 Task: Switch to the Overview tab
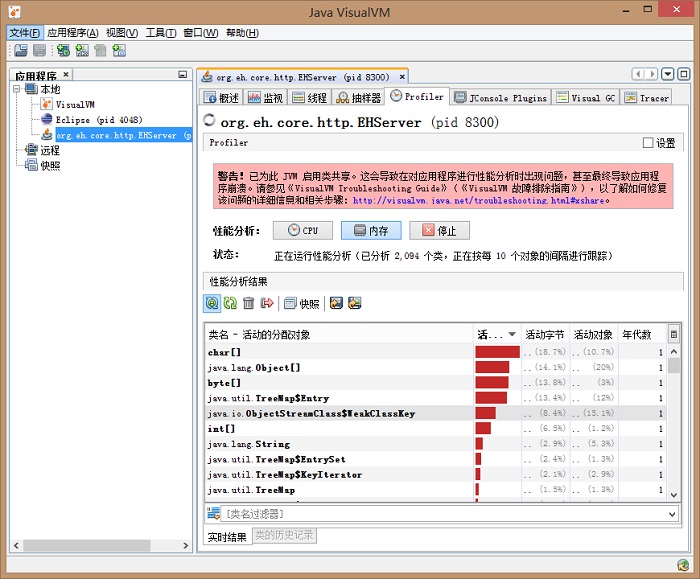221,97
